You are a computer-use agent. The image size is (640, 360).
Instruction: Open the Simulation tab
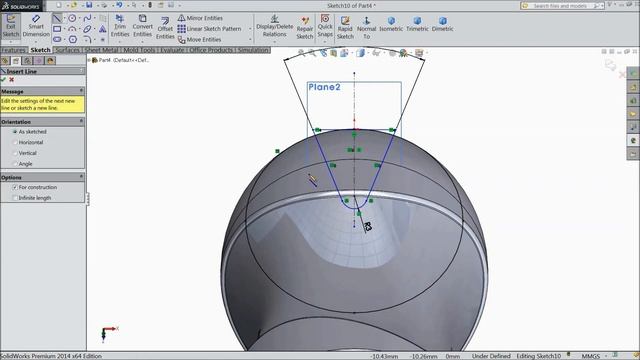pos(253,50)
